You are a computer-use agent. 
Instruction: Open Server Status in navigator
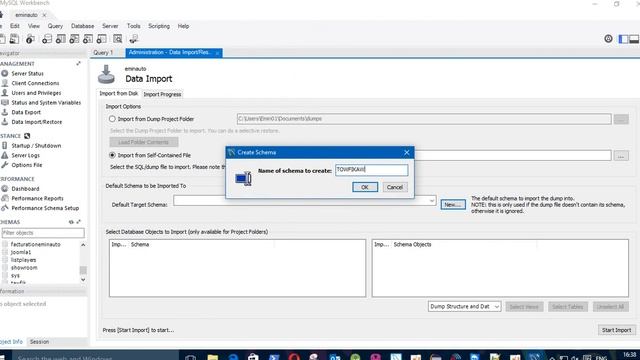[27, 73]
